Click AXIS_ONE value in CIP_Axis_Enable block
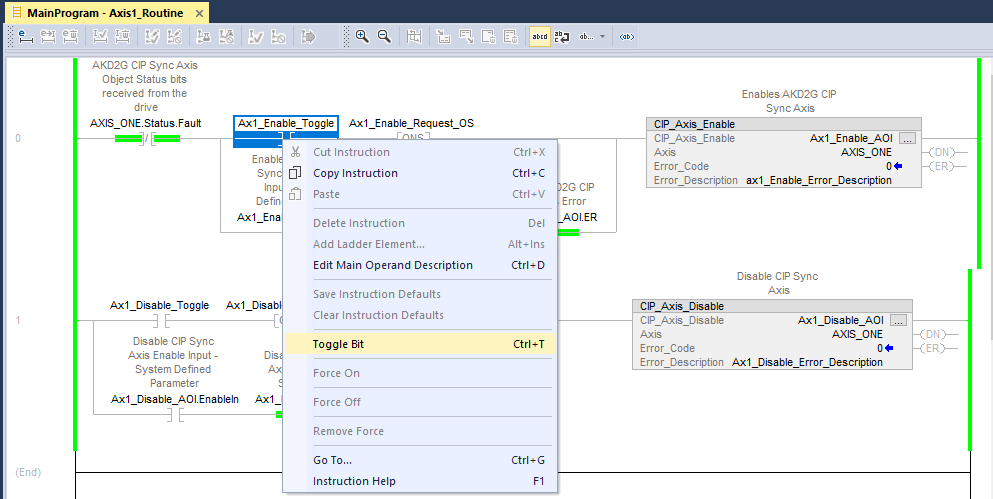Screen dimensions: 993x499 [x=866, y=152]
